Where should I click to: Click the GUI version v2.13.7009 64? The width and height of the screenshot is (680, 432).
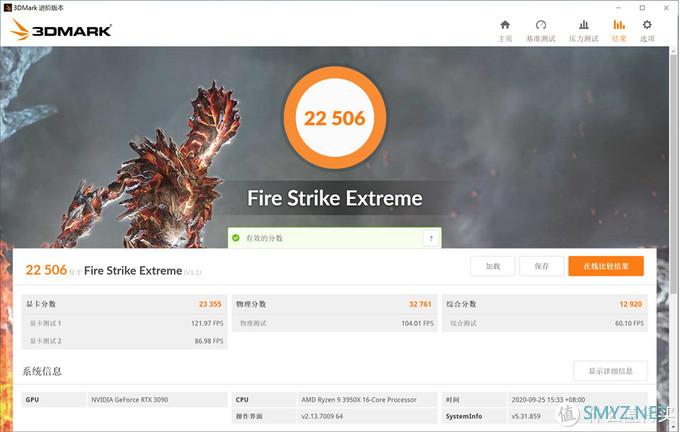tap(322, 416)
